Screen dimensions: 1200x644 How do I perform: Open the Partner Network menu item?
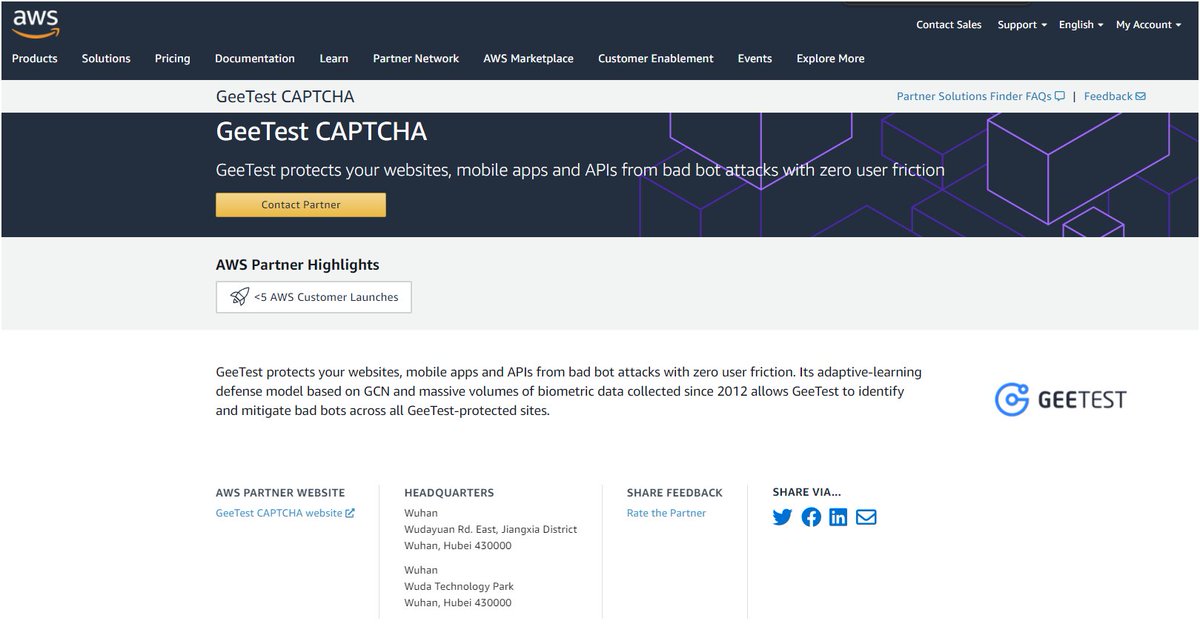pyautogui.click(x=416, y=58)
